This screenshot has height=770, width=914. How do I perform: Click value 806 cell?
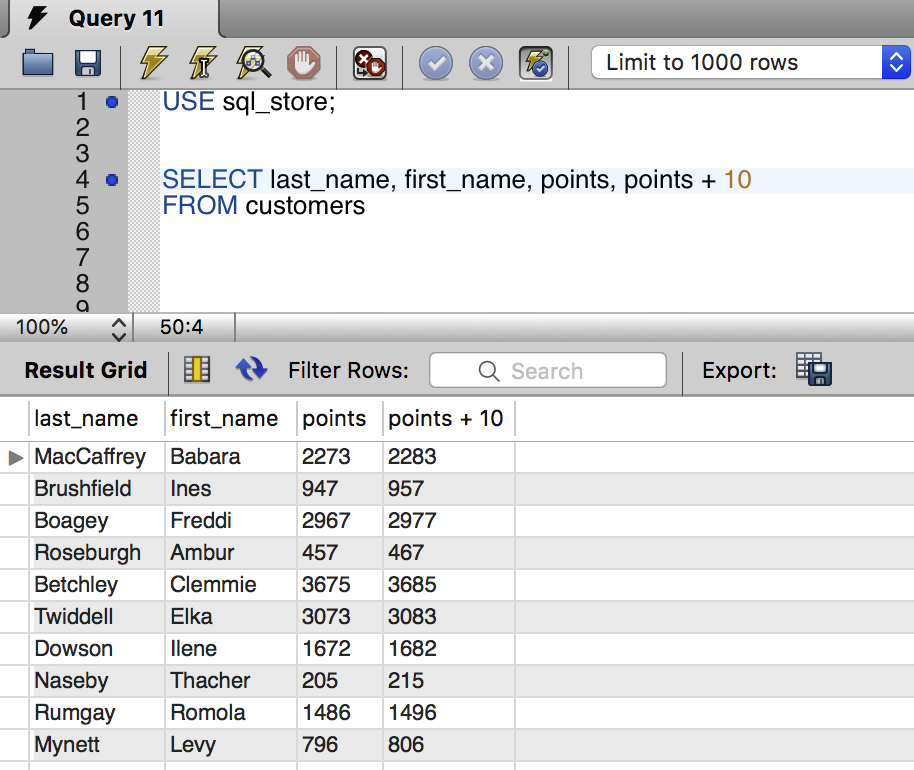[449, 745]
